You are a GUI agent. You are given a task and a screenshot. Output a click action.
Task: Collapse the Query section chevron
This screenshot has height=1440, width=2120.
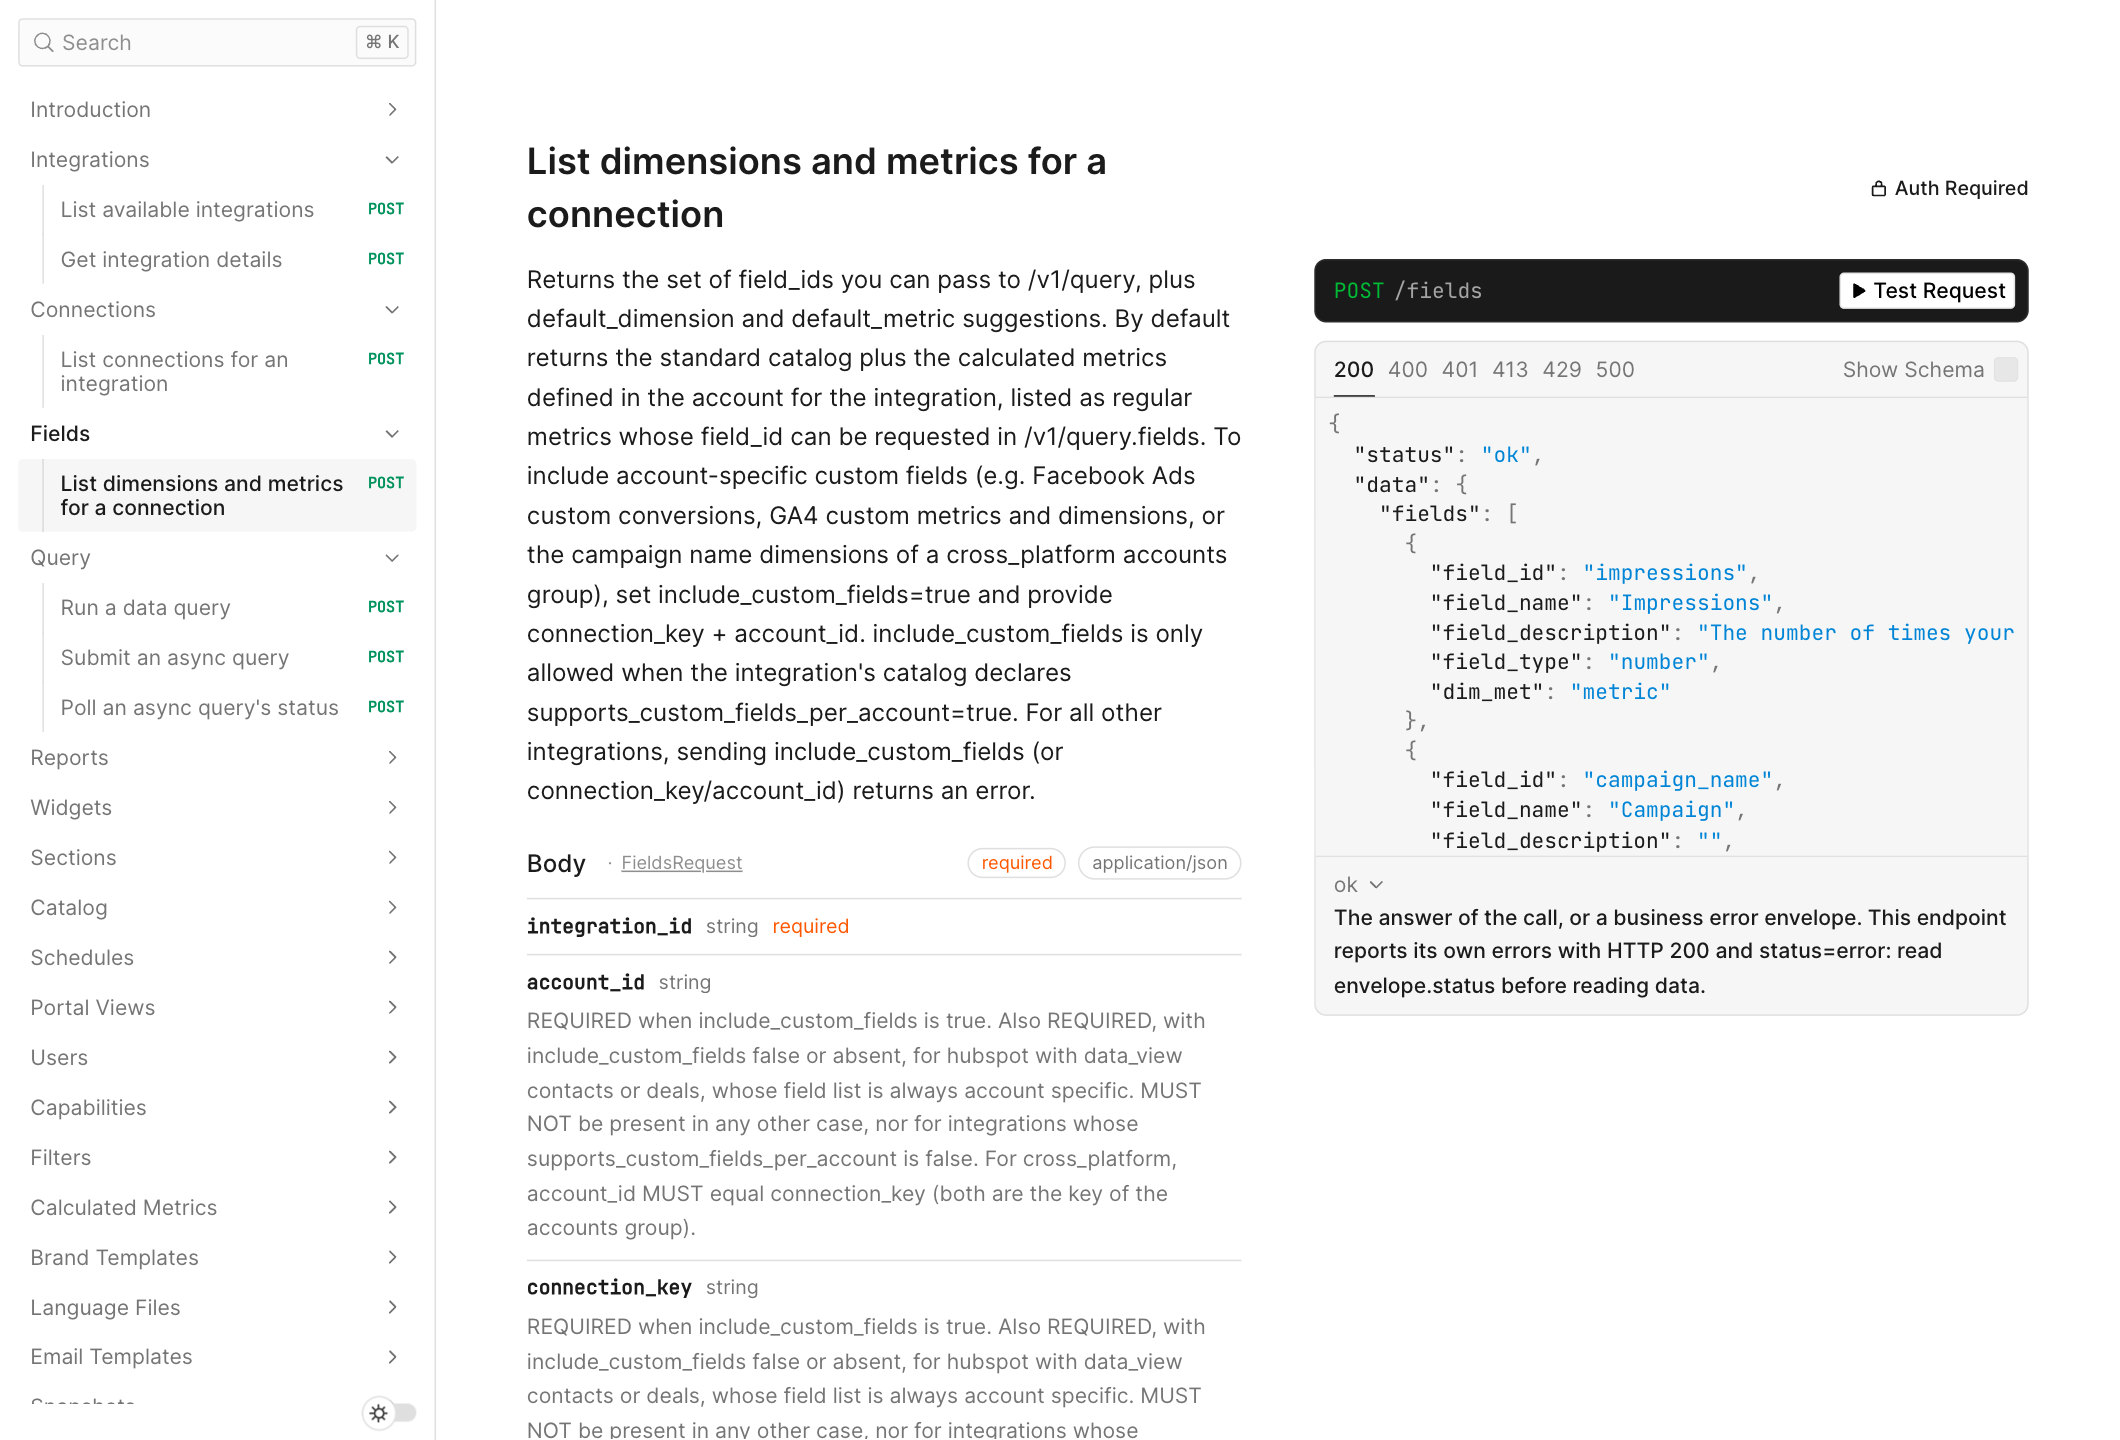point(392,558)
